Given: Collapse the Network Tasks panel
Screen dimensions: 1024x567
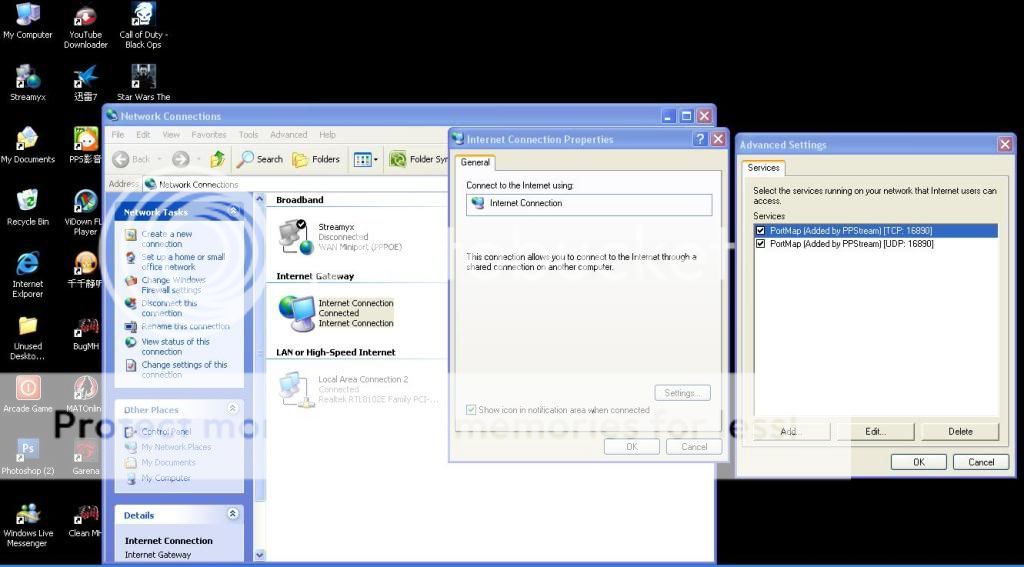Looking at the screenshot, I should (233, 212).
